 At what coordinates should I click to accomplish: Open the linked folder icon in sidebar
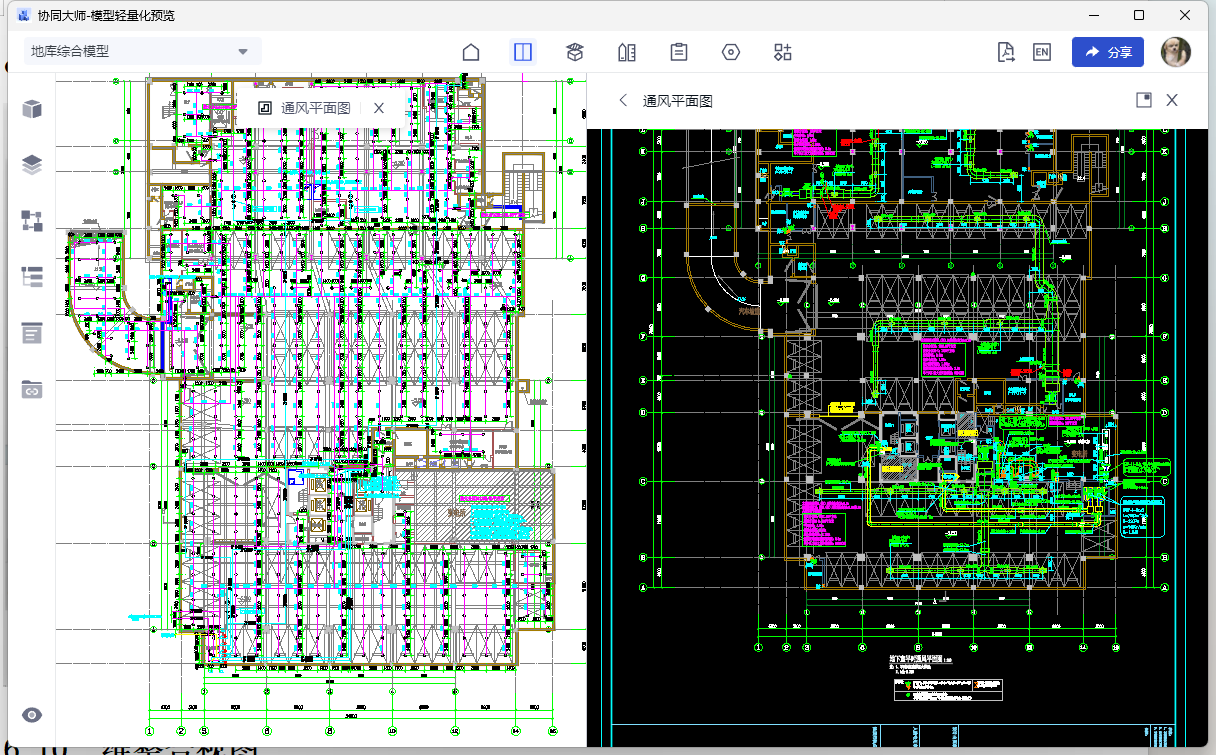click(x=32, y=389)
